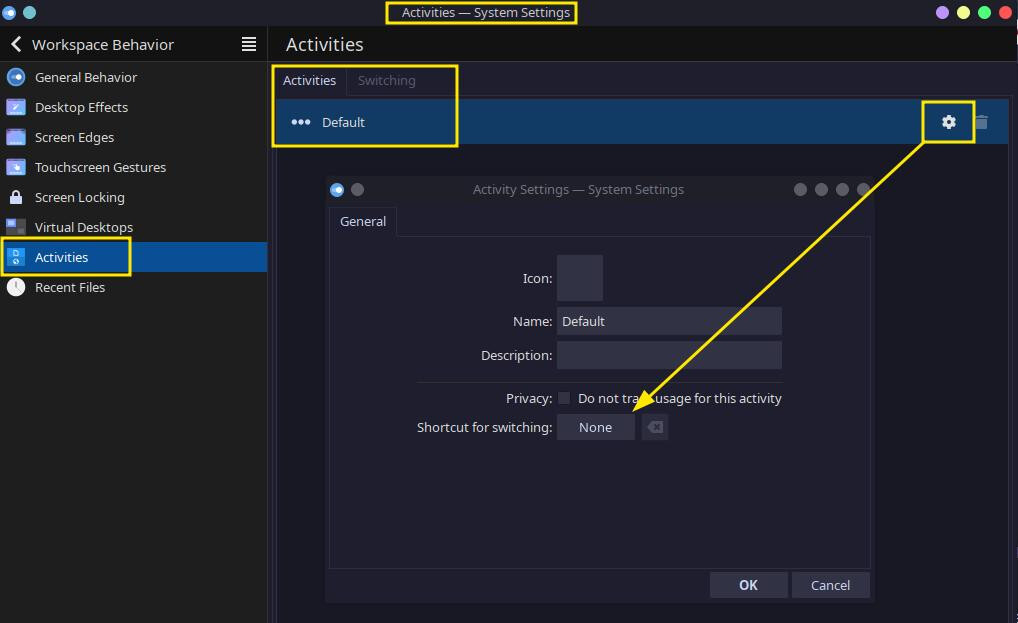Switch to the Activities tab
The height and width of the screenshot is (623, 1018).
[x=309, y=80]
